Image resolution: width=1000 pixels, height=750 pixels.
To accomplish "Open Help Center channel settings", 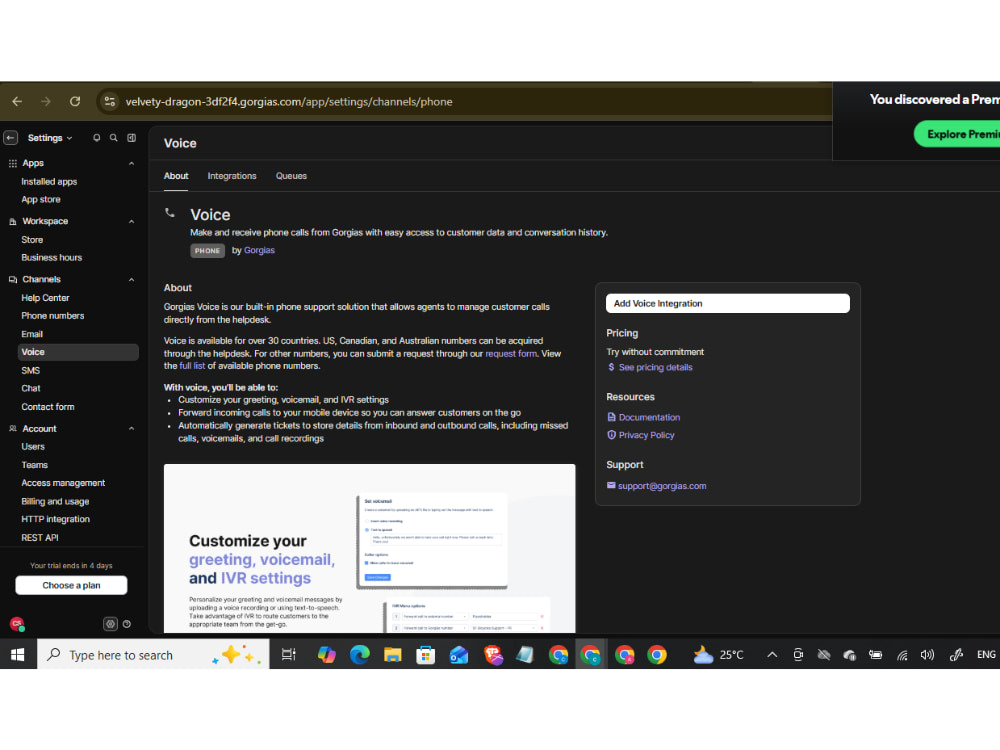I will coord(45,298).
